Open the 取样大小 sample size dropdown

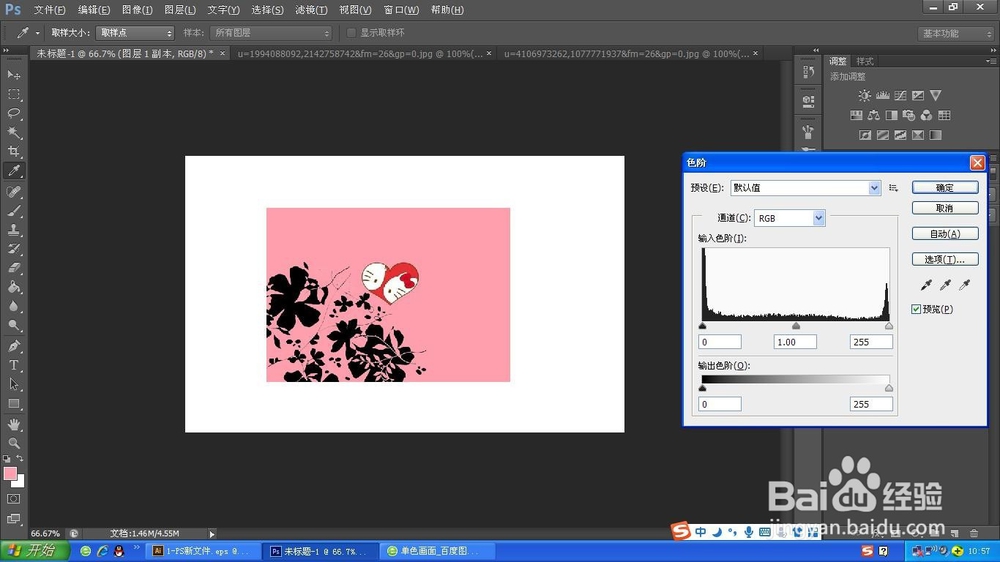pyautogui.click(x=135, y=33)
